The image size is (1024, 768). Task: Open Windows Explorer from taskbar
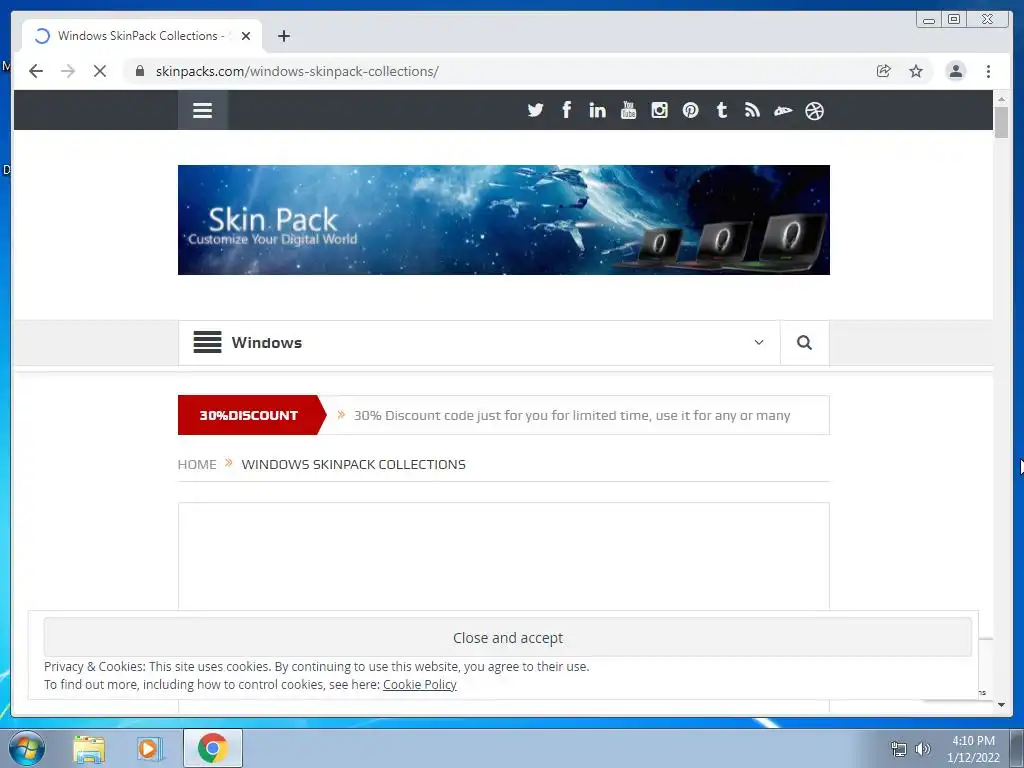click(89, 749)
